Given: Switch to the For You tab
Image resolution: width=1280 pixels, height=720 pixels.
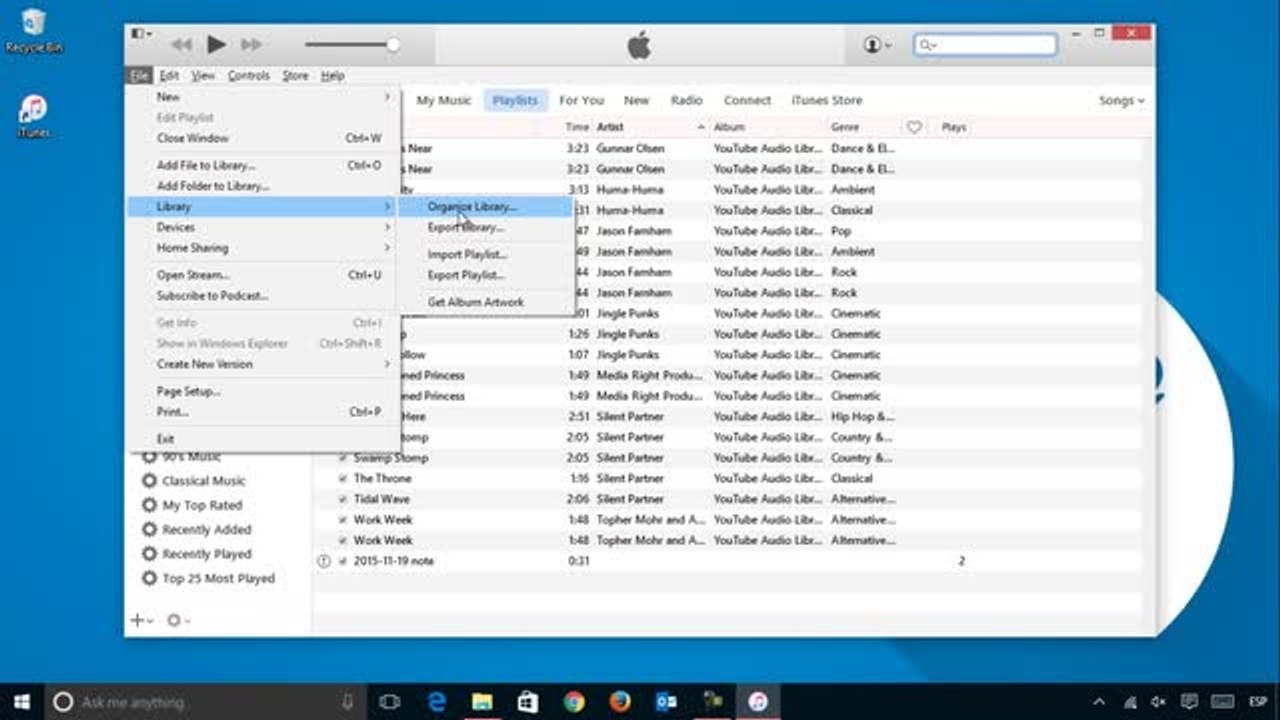Looking at the screenshot, I should tap(581, 100).
